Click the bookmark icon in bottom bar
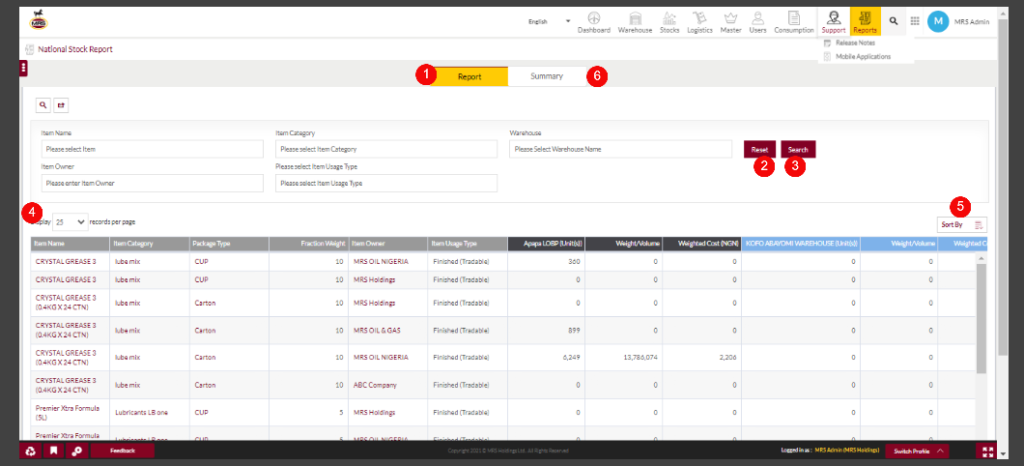The image size is (1024, 466). point(54,450)
